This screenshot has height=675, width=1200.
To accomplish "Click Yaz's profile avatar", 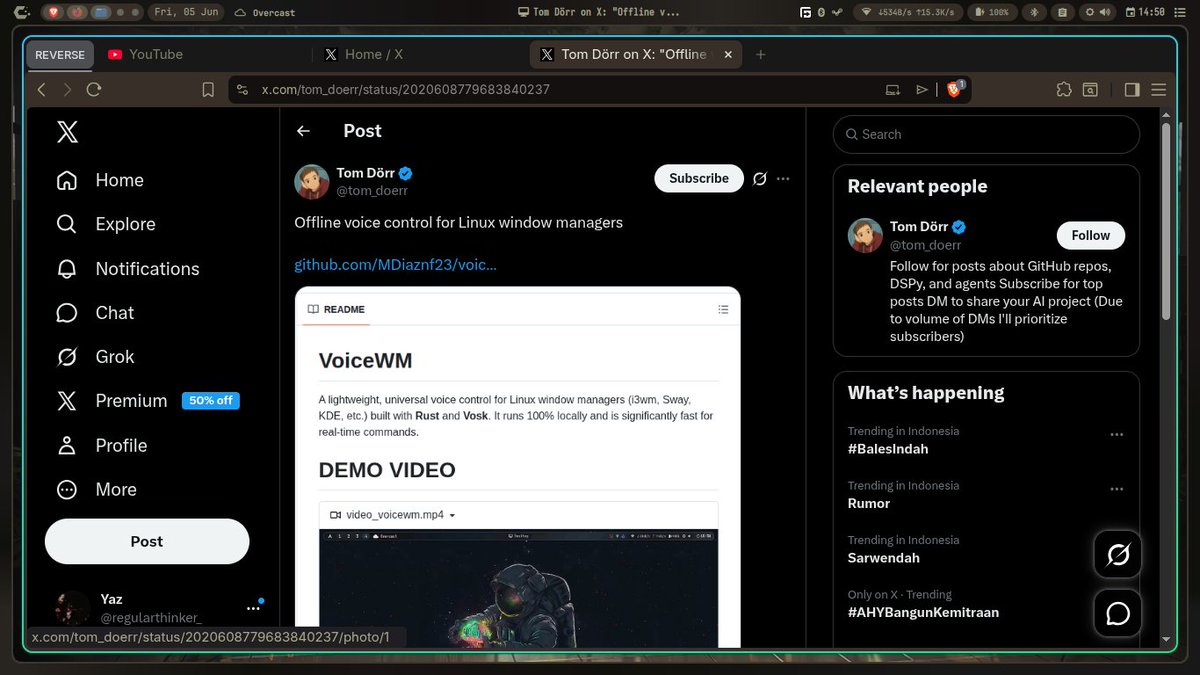I will pos(73,608).
